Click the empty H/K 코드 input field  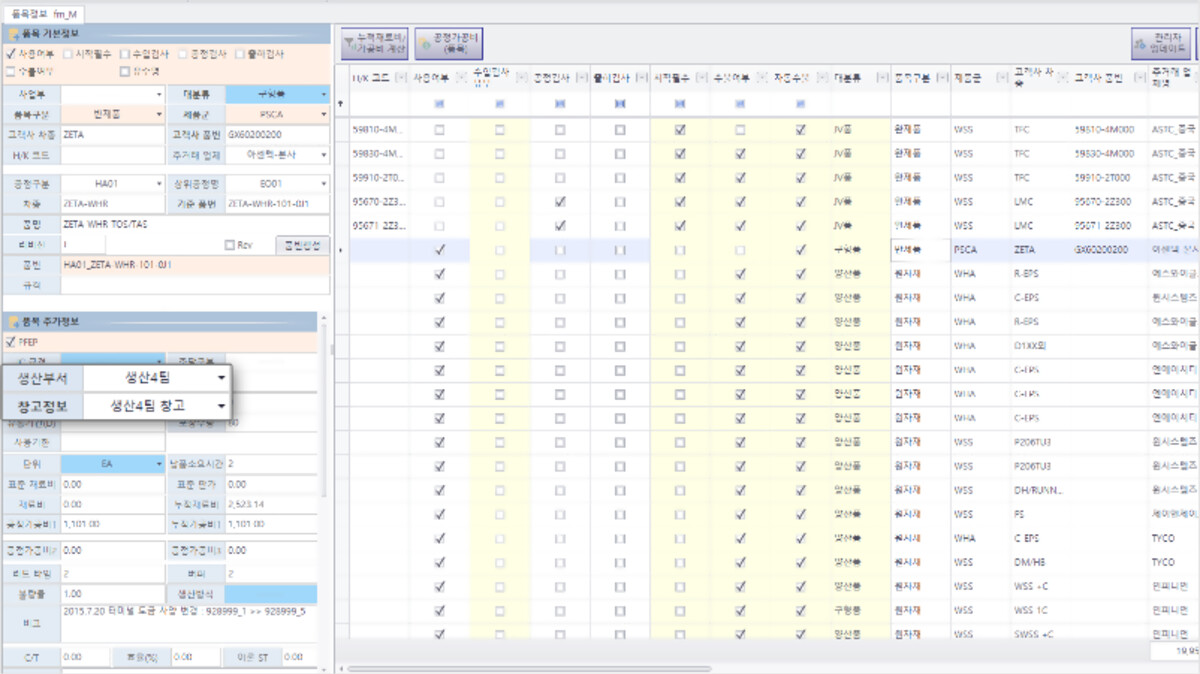[x=111, y=155]
